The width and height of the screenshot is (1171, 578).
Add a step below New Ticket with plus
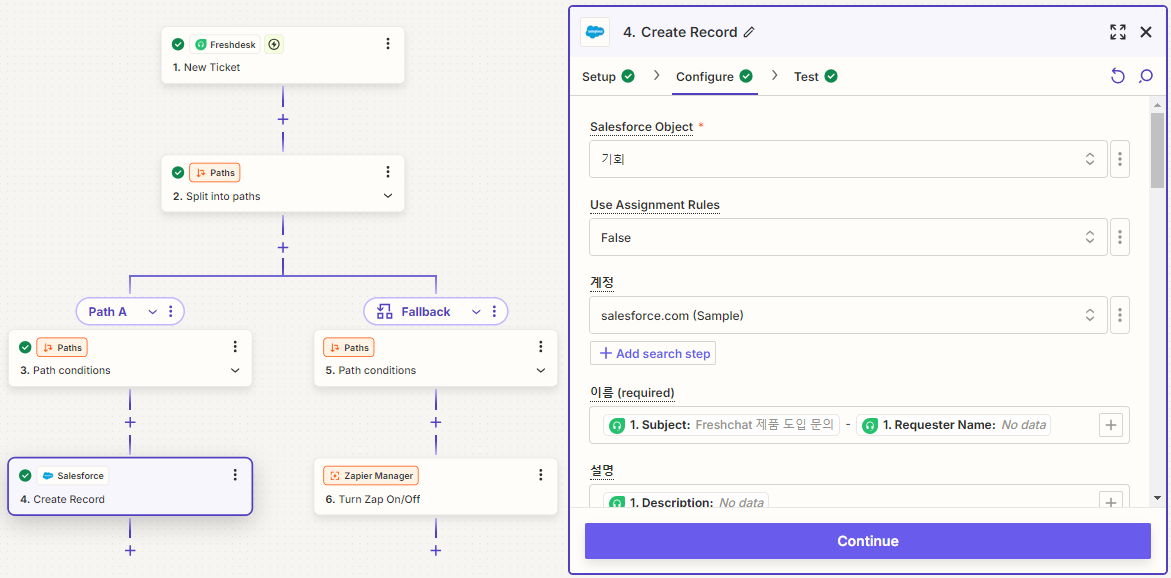pos(283,119)
